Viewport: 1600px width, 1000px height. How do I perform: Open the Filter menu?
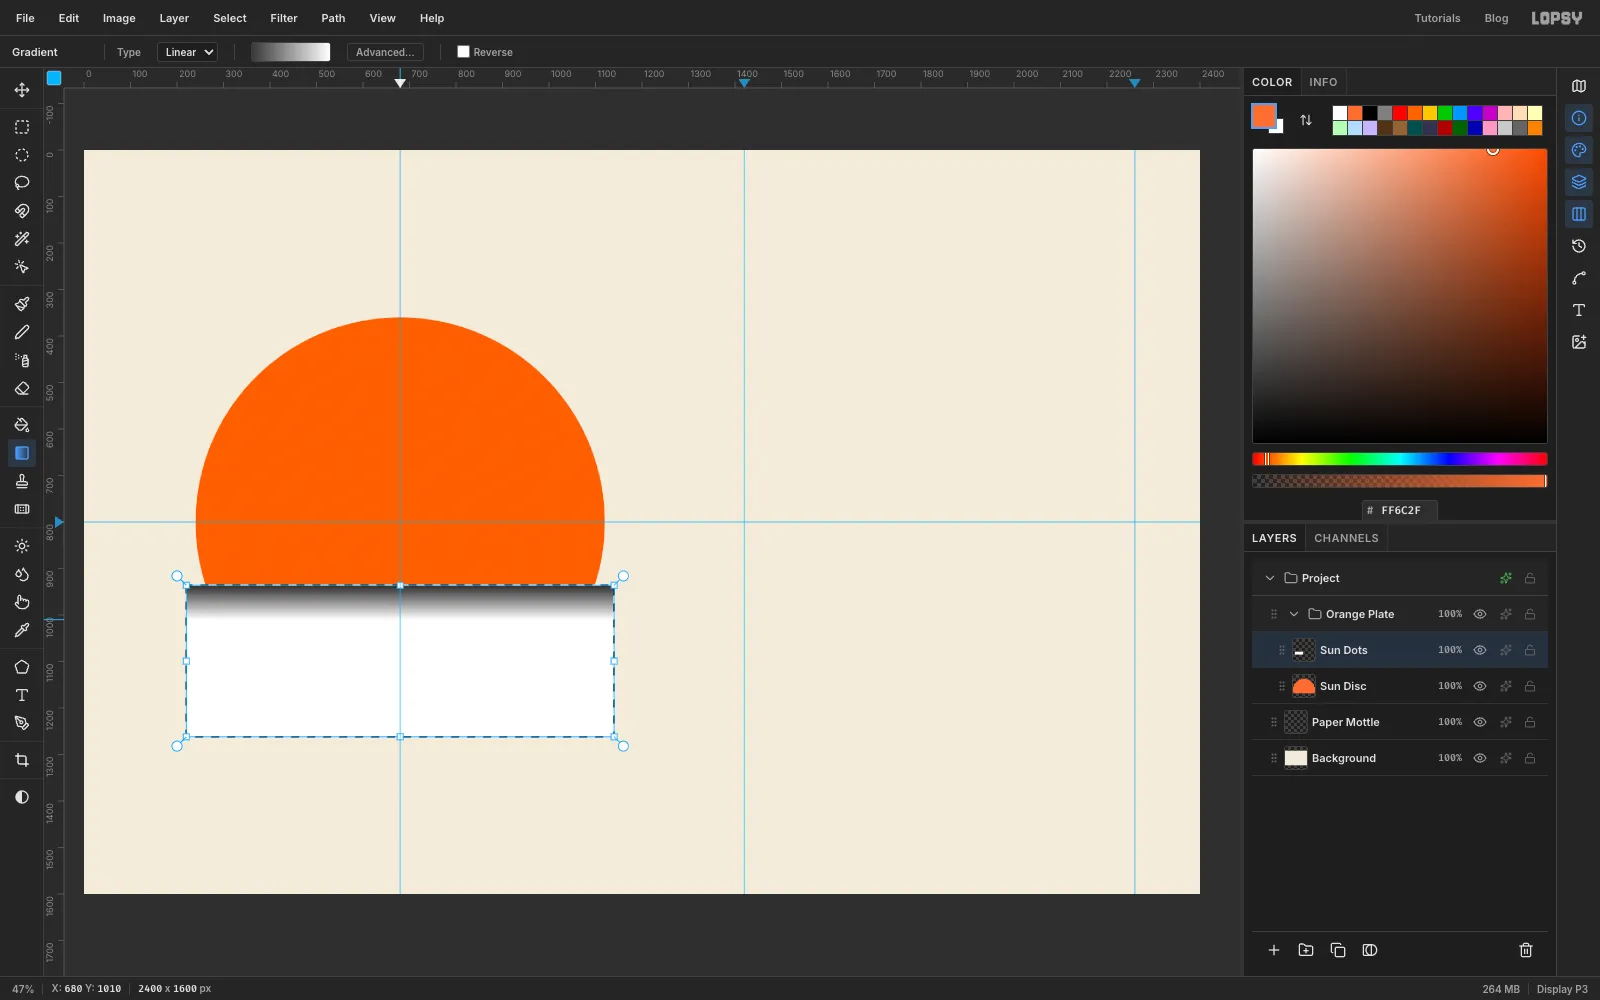tap(284, 18)
